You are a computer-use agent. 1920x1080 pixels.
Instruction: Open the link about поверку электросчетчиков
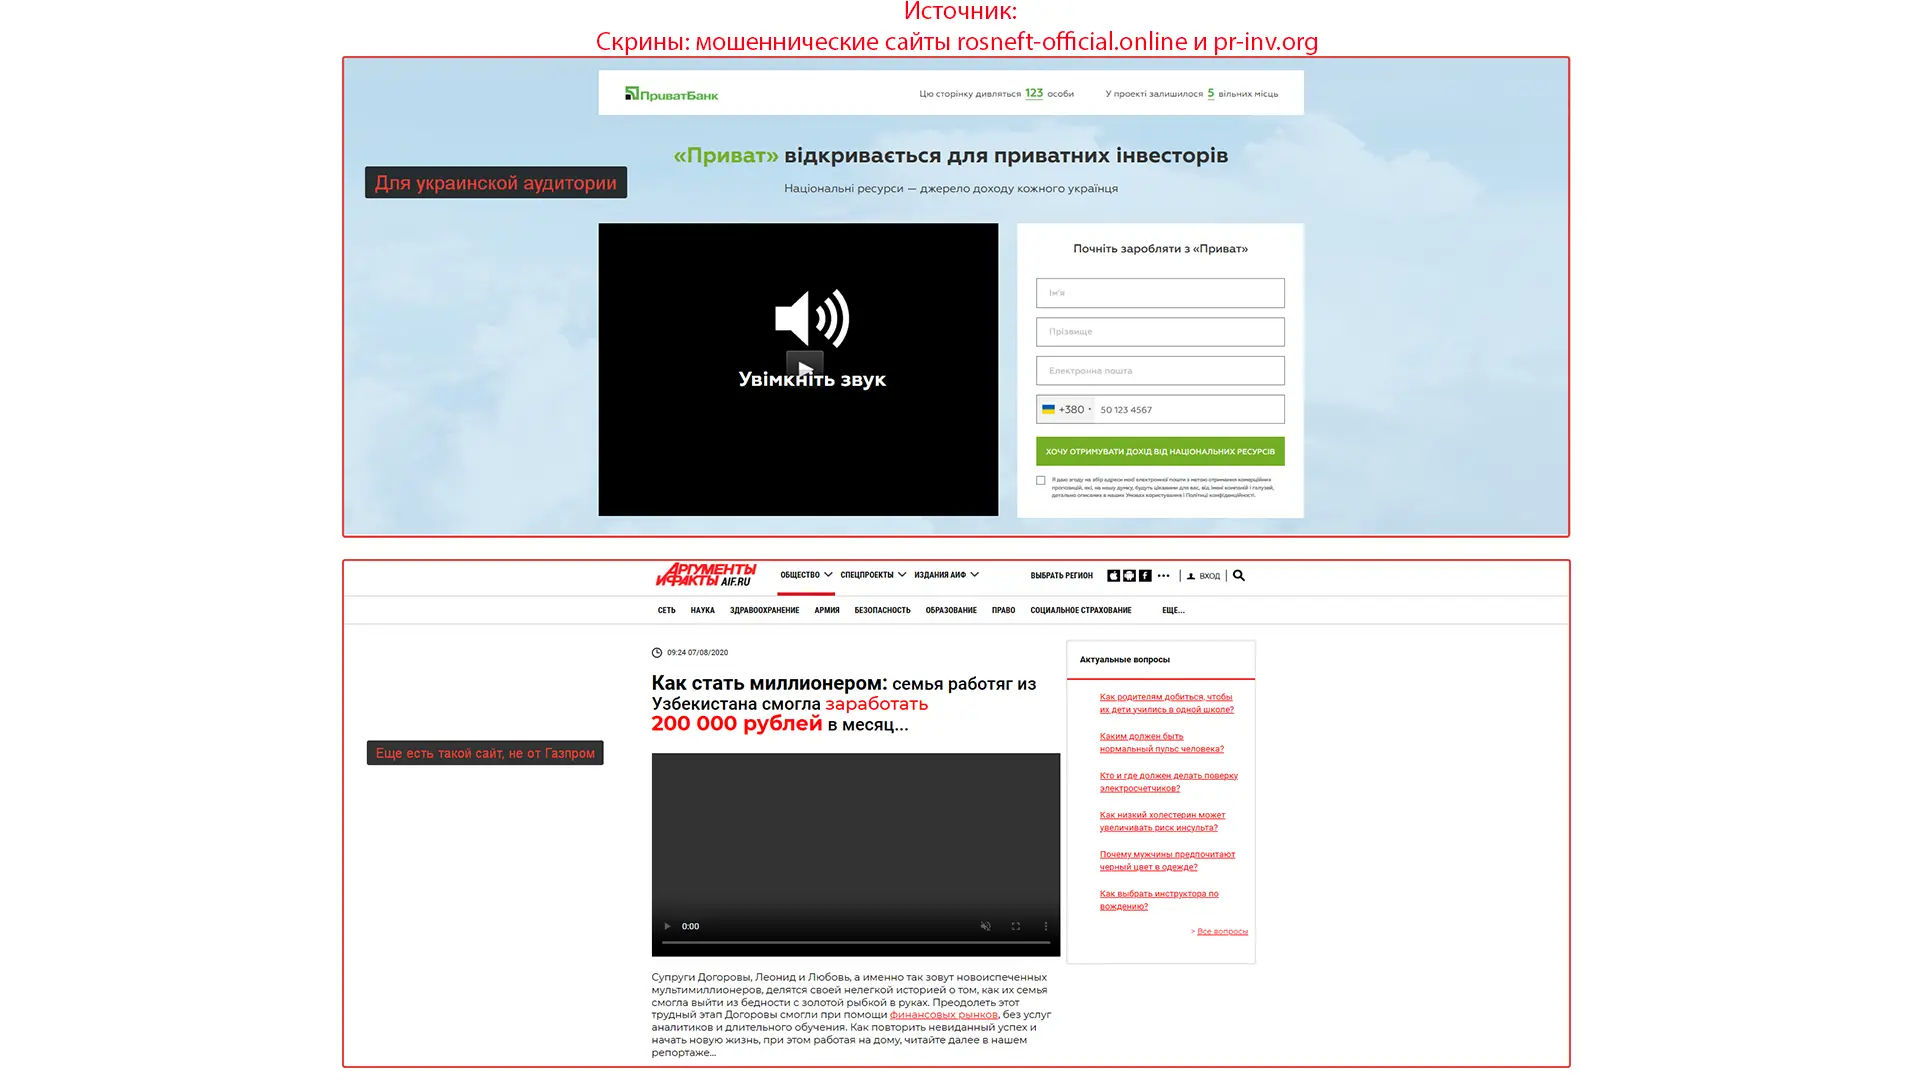tap(1168, 781)
